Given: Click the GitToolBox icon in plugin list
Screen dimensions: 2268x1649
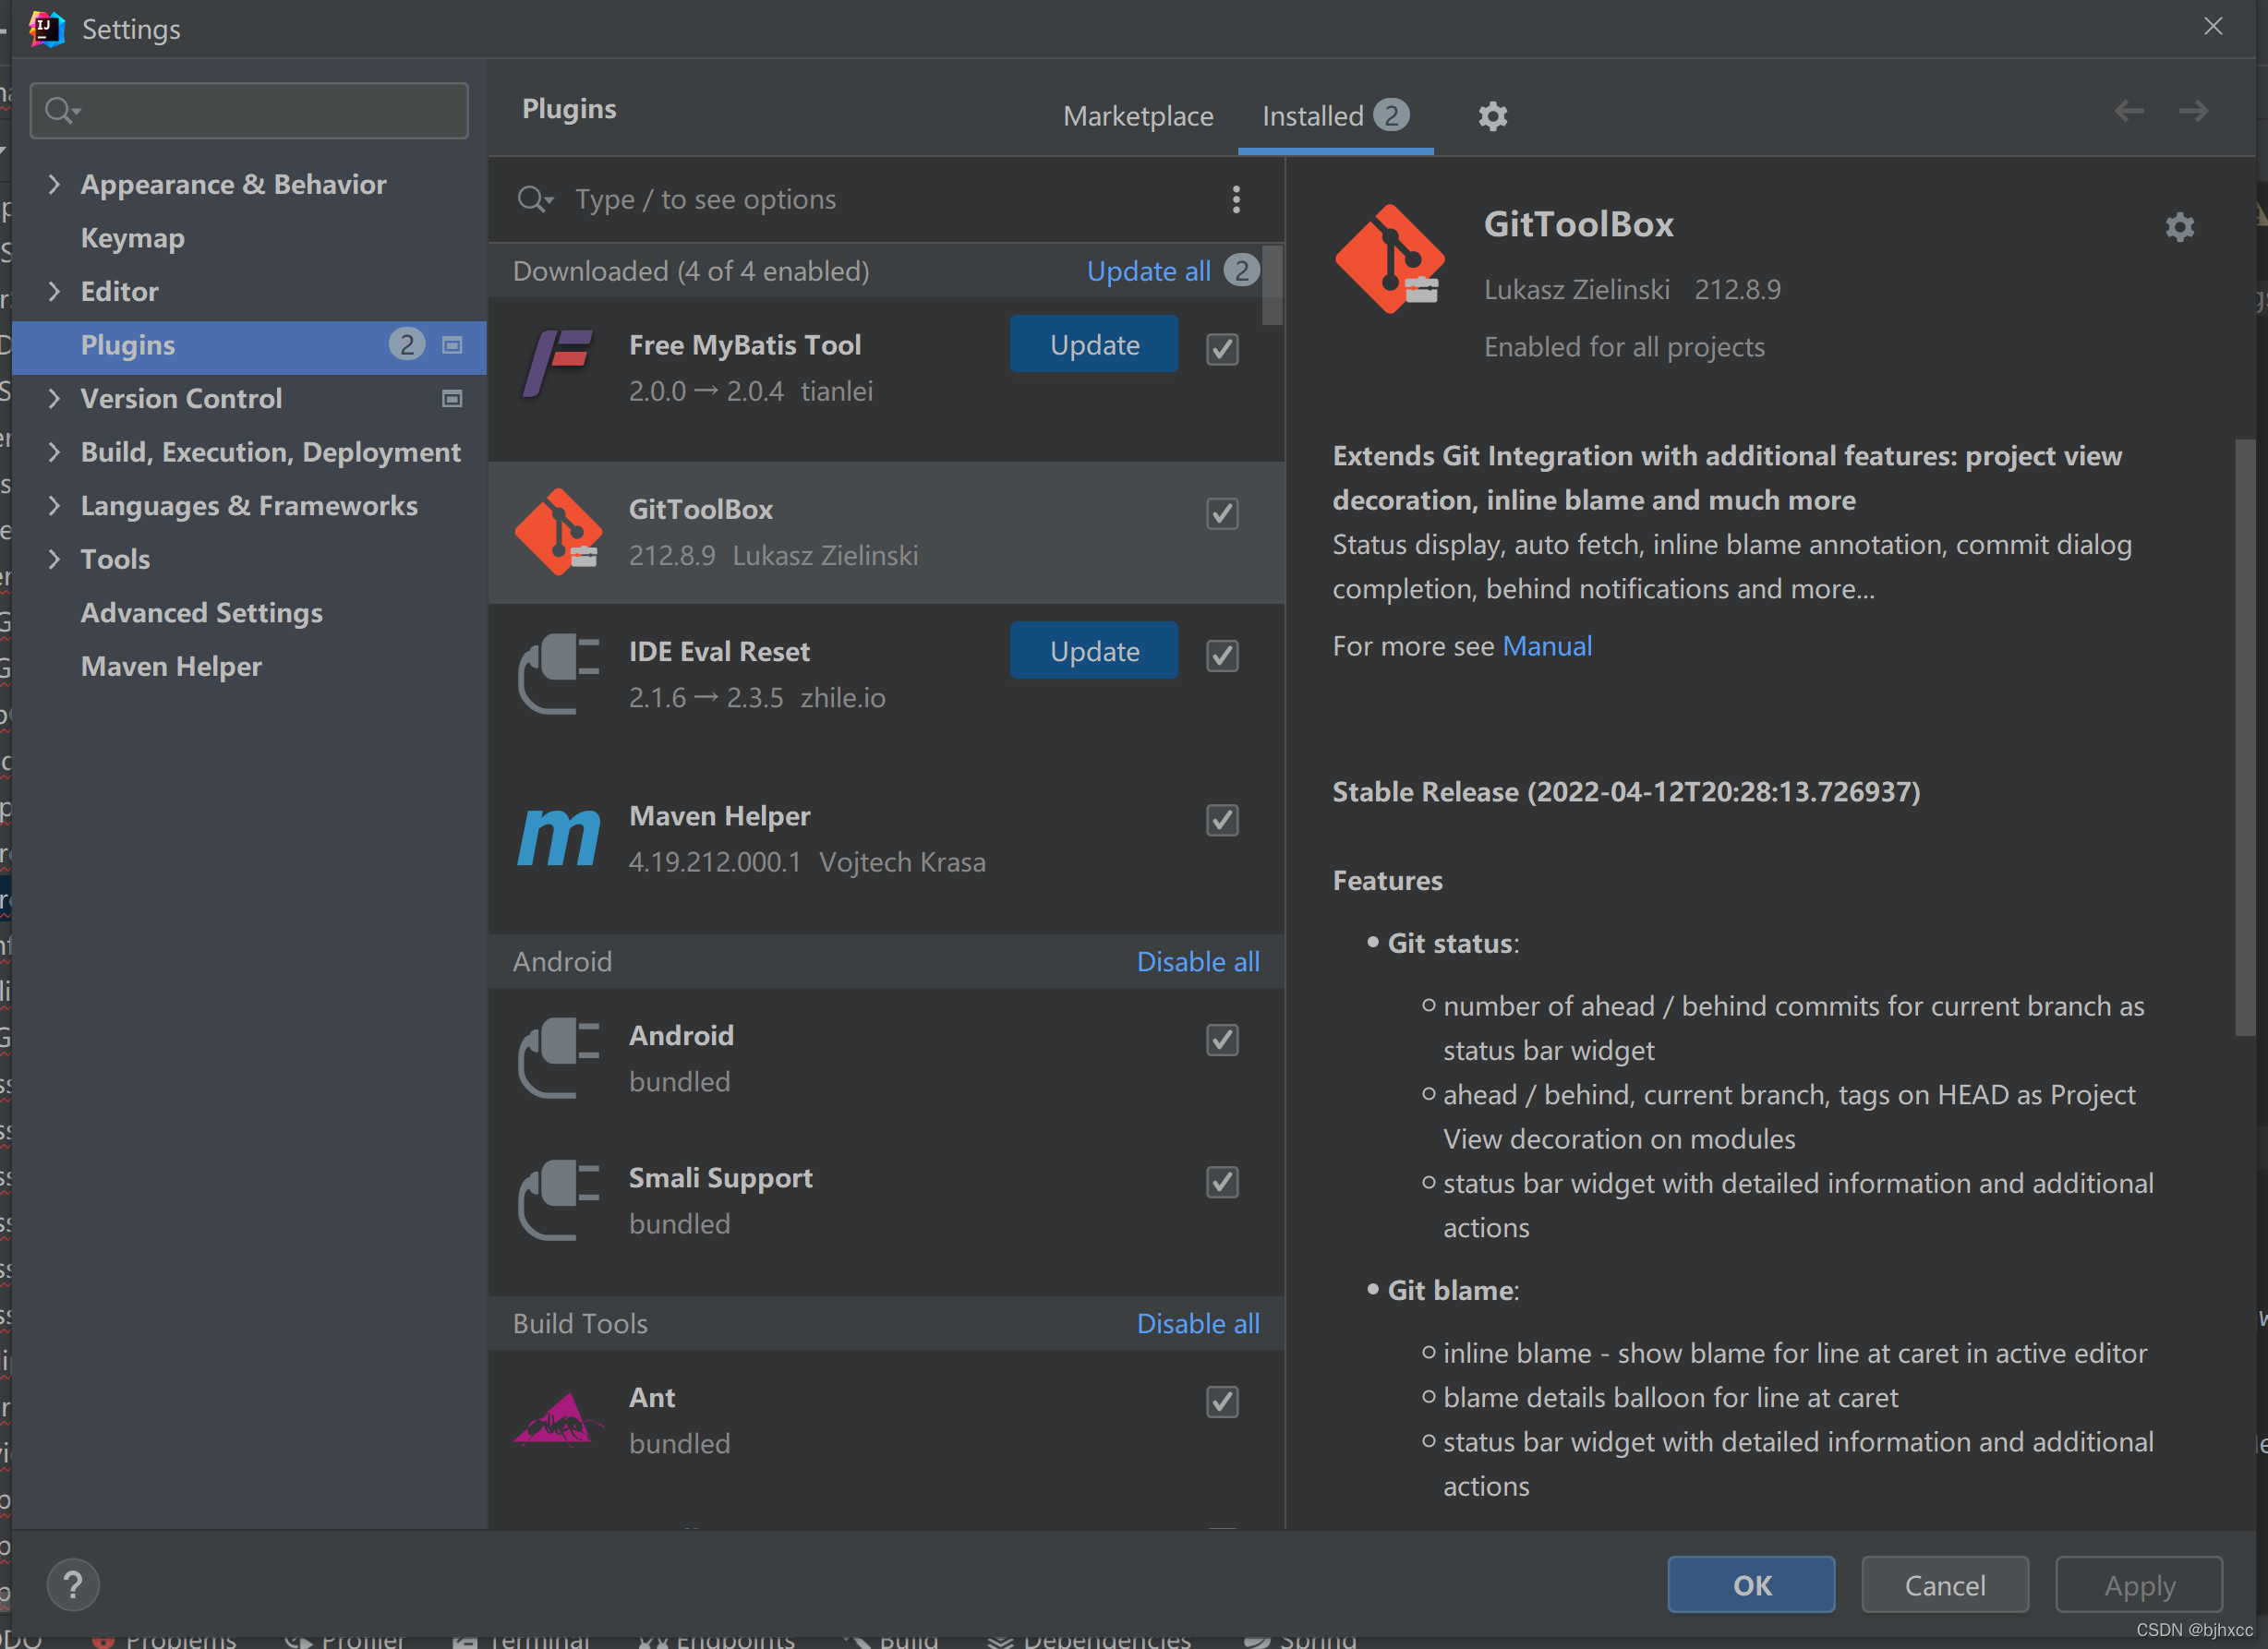Looking at the screenshot, I should [558, 531].
